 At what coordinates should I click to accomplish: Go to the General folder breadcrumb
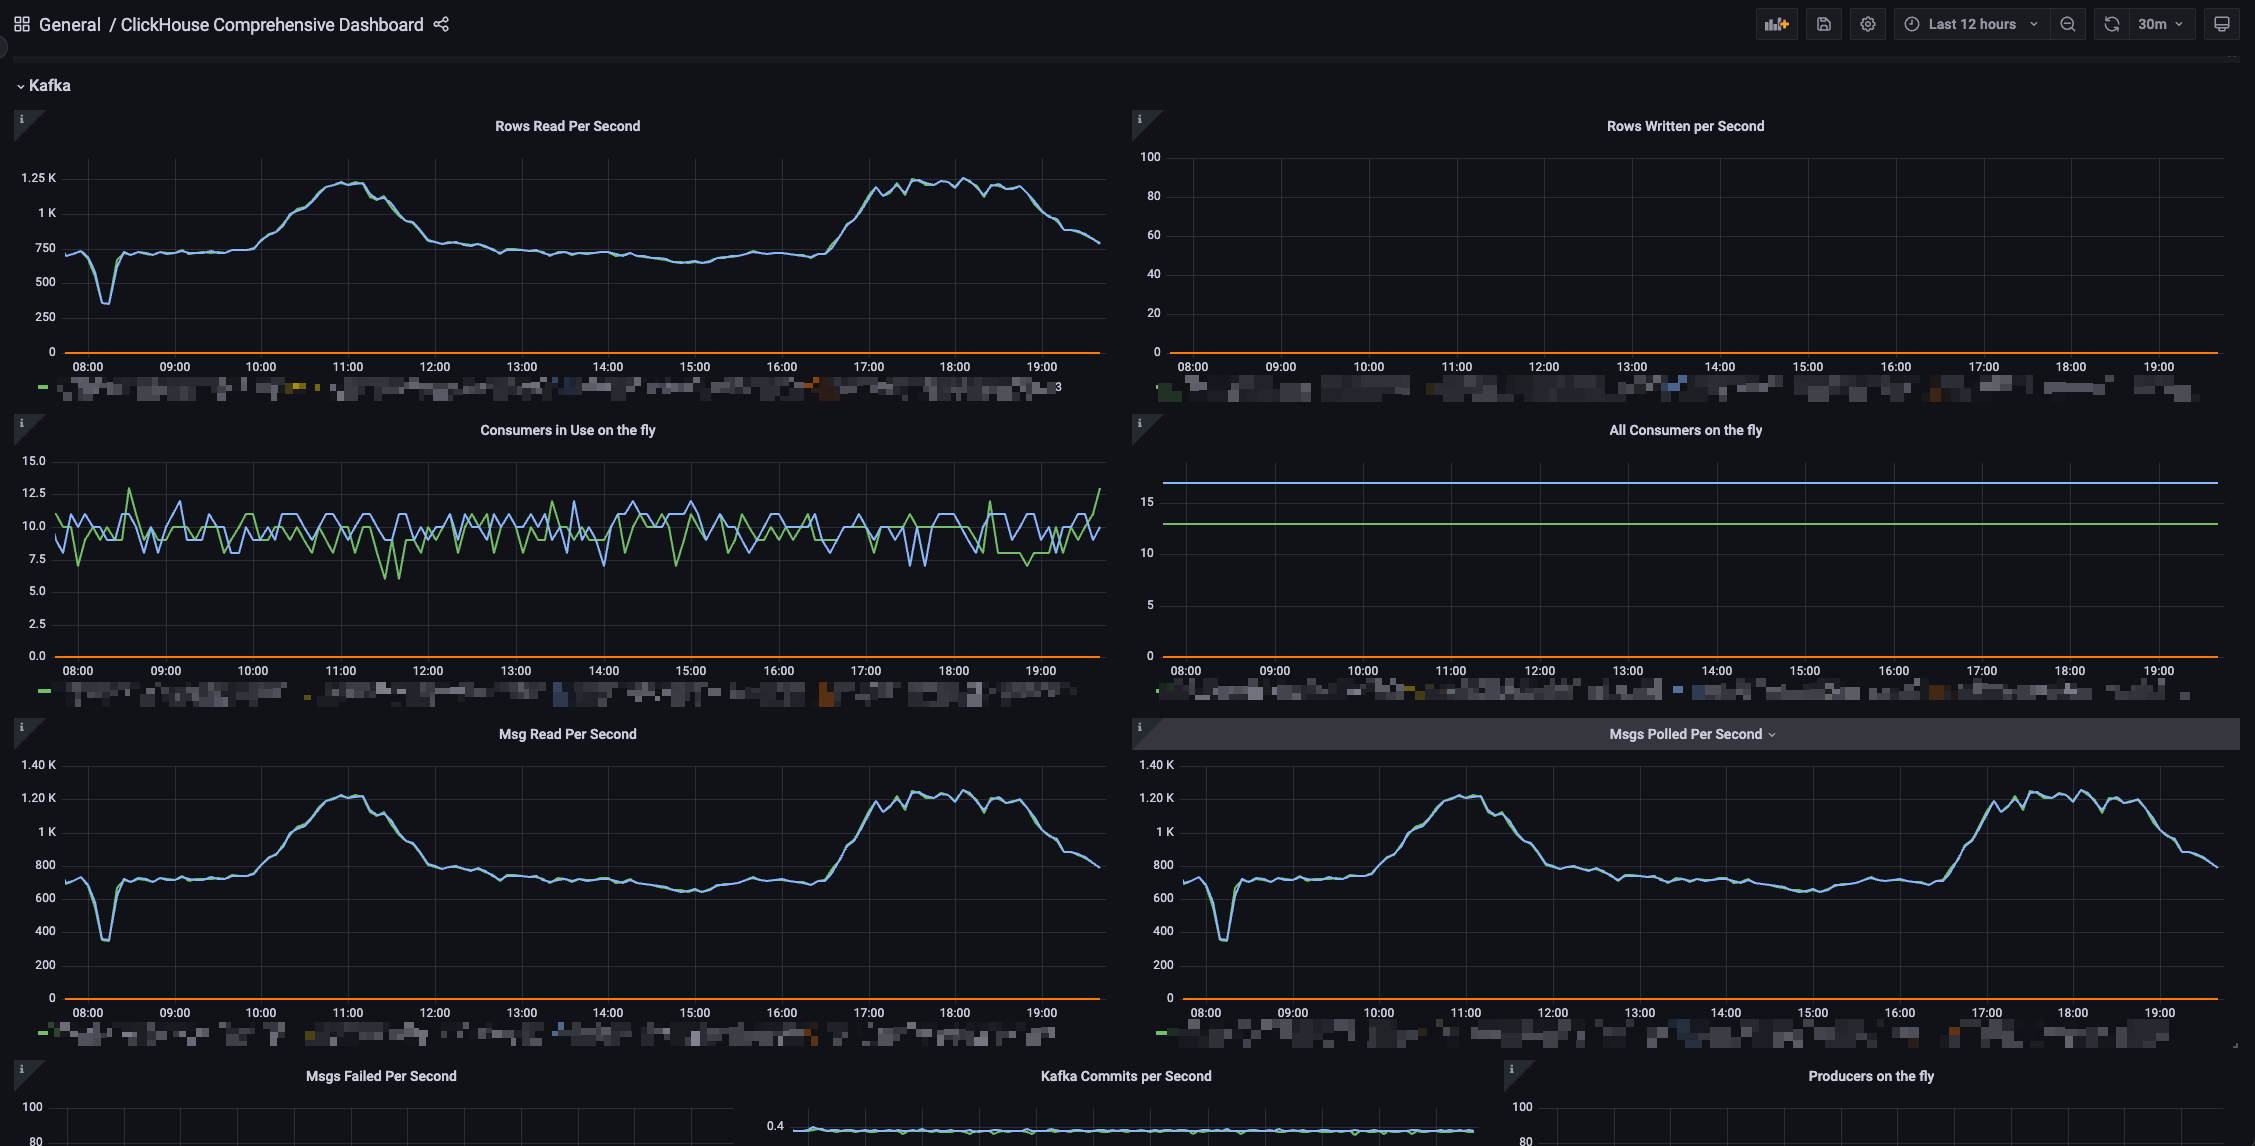coord(70,24)
